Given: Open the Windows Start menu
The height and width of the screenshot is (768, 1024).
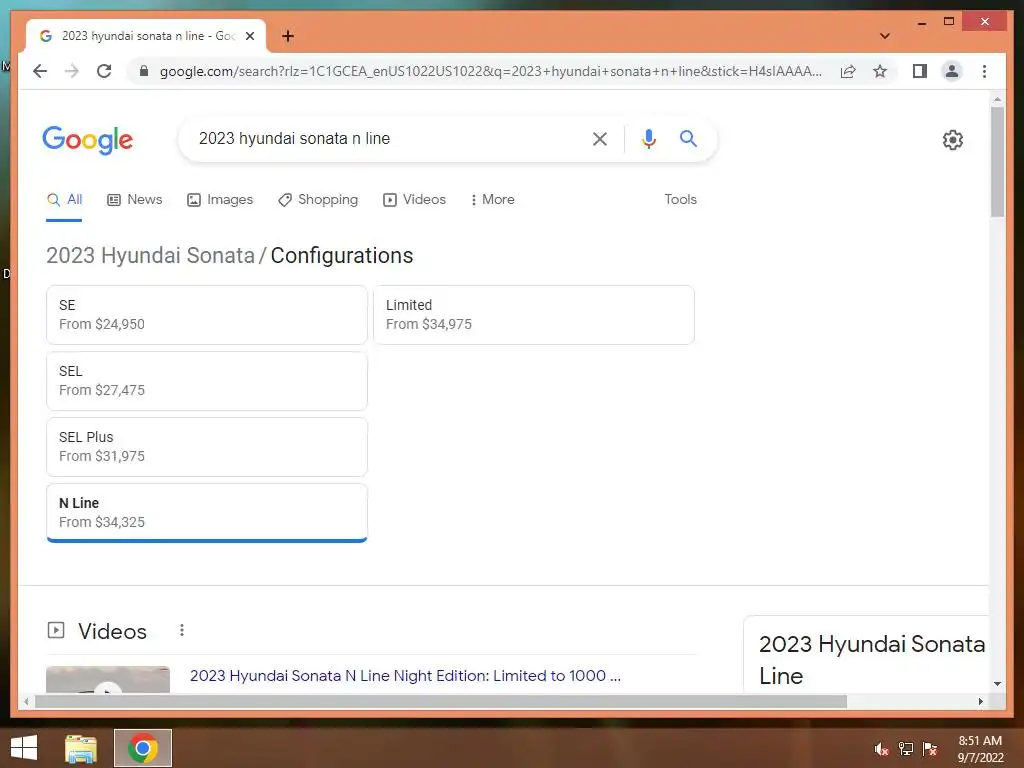Looking at the screenshot, I should pos(24,748).
